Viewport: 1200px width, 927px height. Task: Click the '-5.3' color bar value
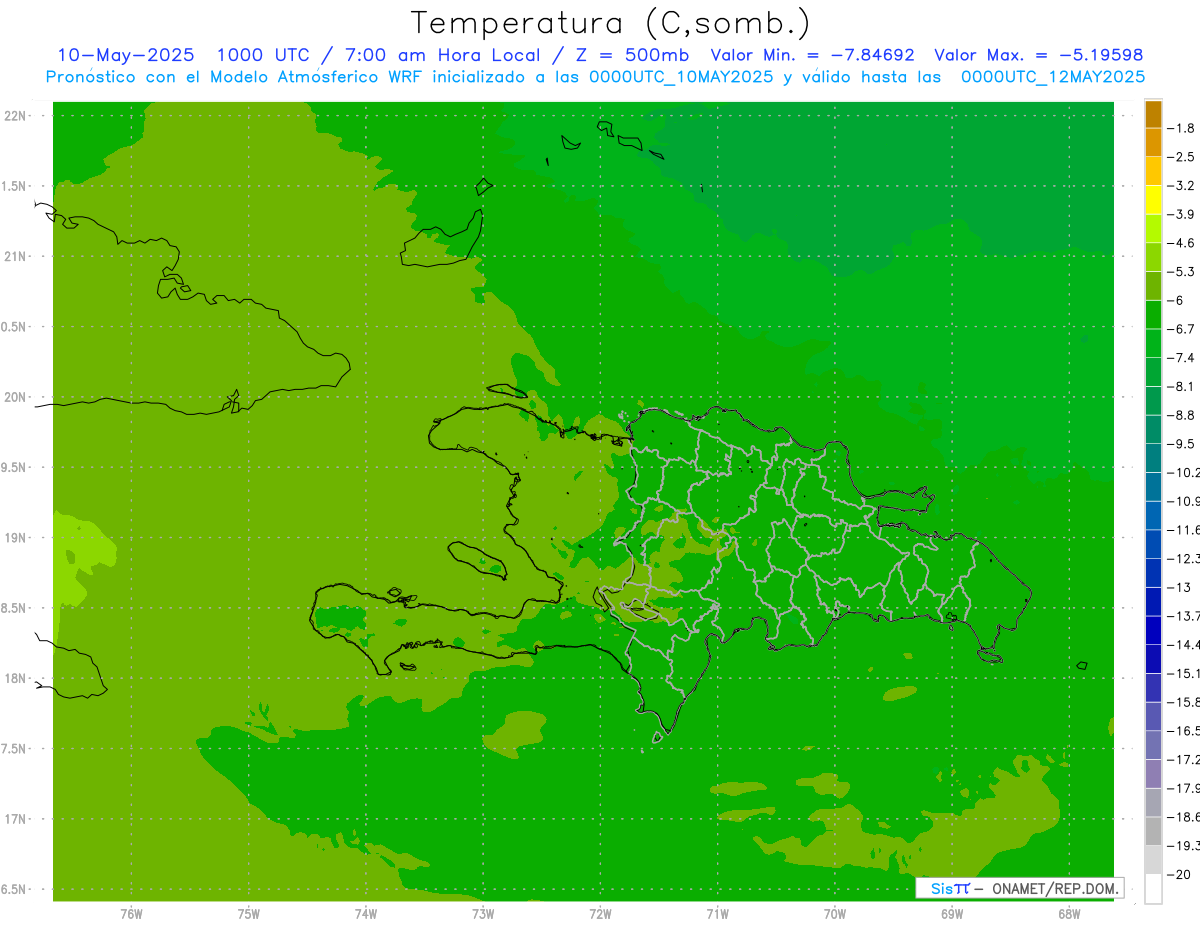tap(1180, 271)
